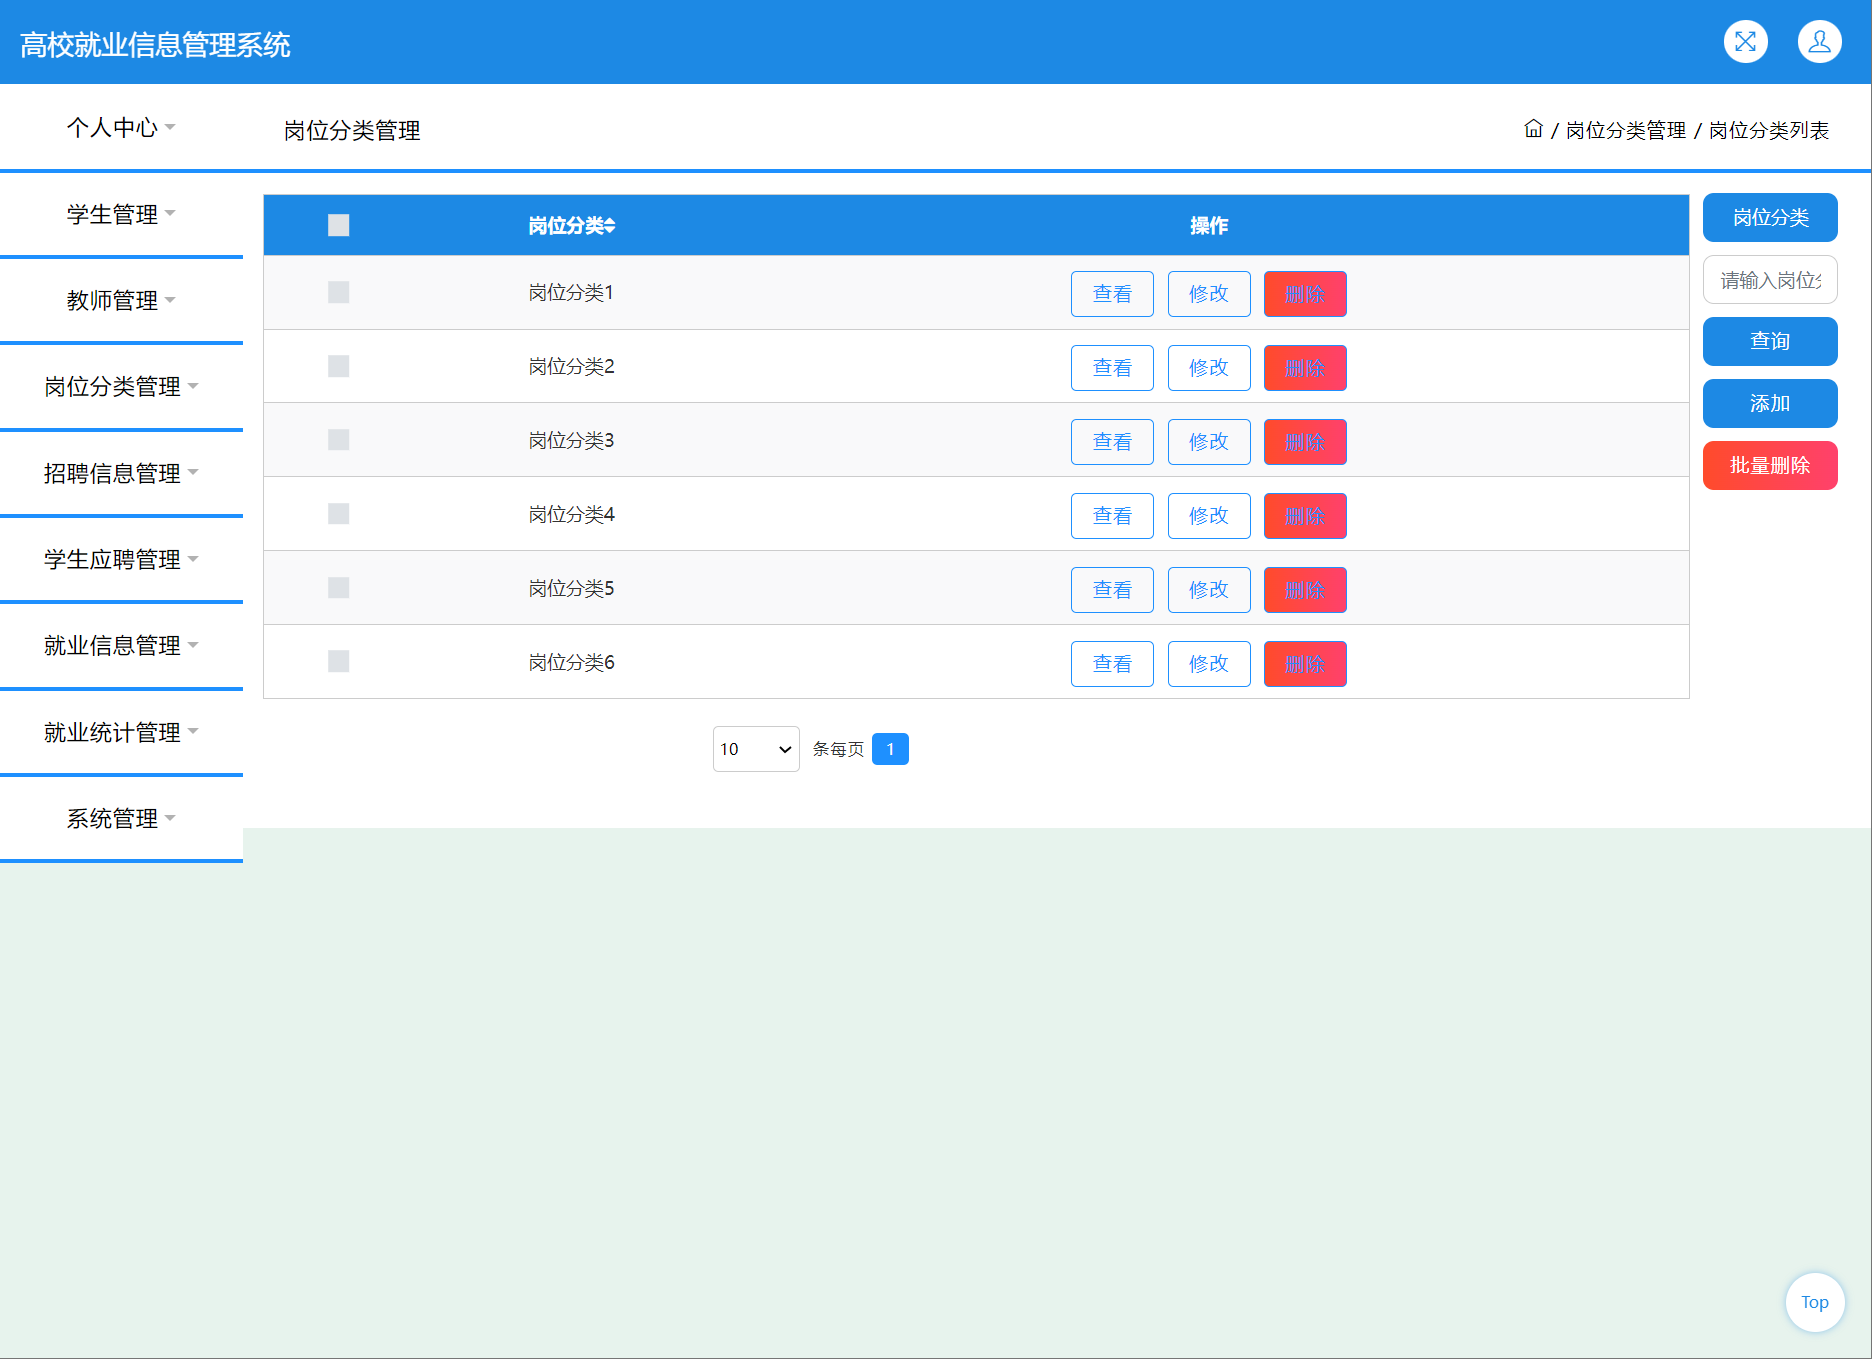
Task: Tick checkbox for 岗位分类4 row
Action: [339, 514]
